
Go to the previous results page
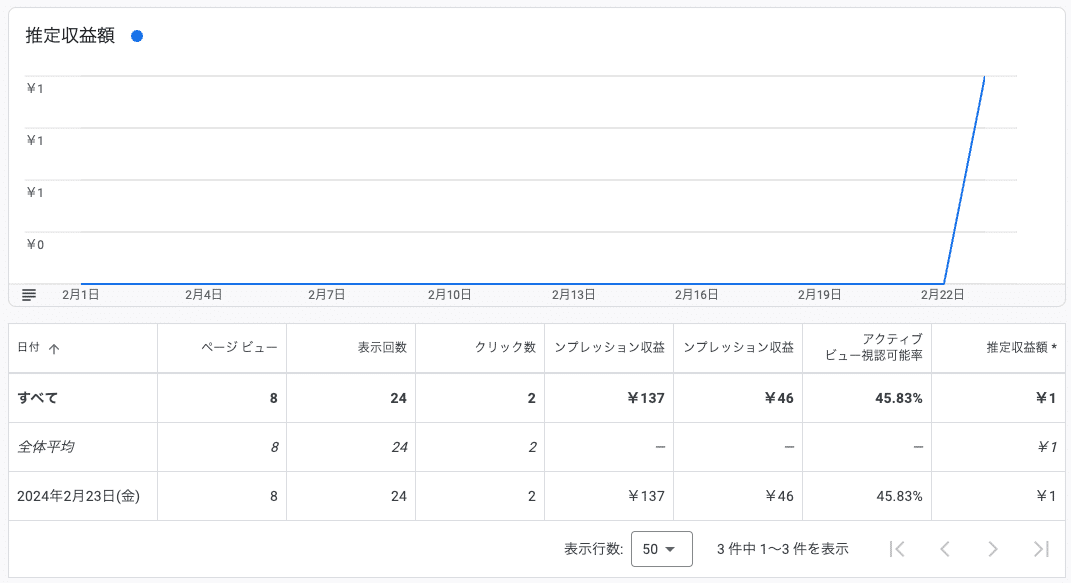[945, 548]
